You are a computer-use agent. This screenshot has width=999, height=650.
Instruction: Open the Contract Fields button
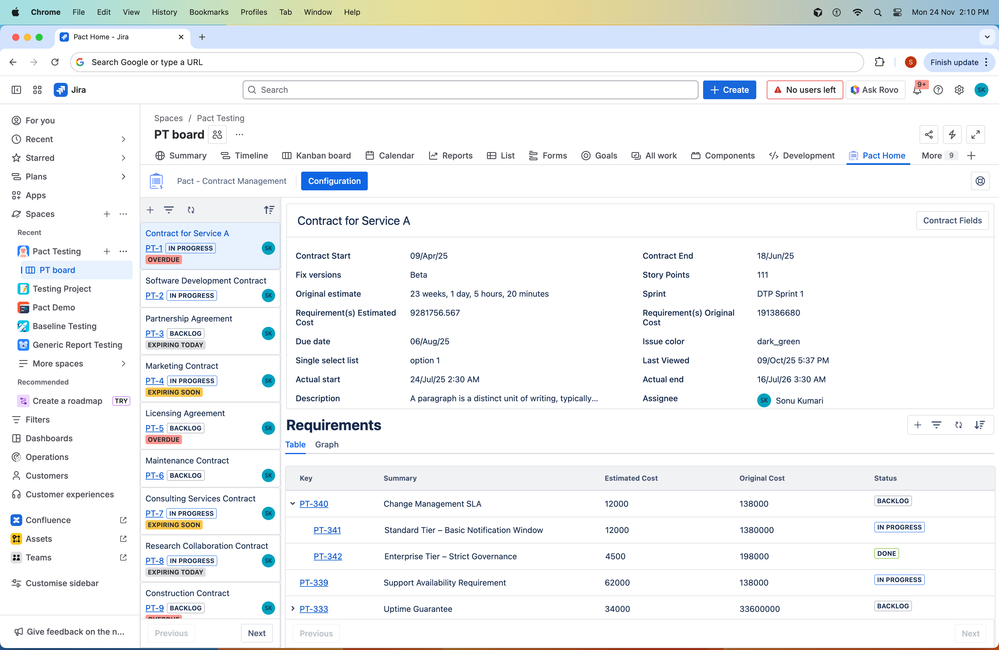tap(952, 220)
